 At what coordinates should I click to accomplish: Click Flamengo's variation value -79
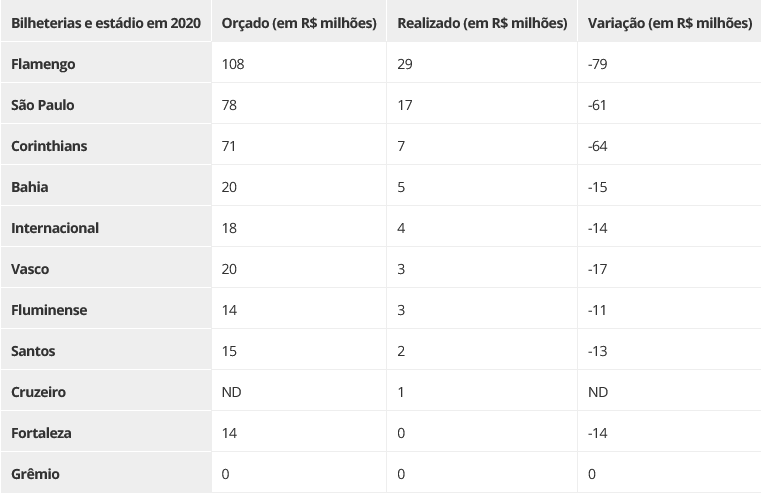[598, 64]
